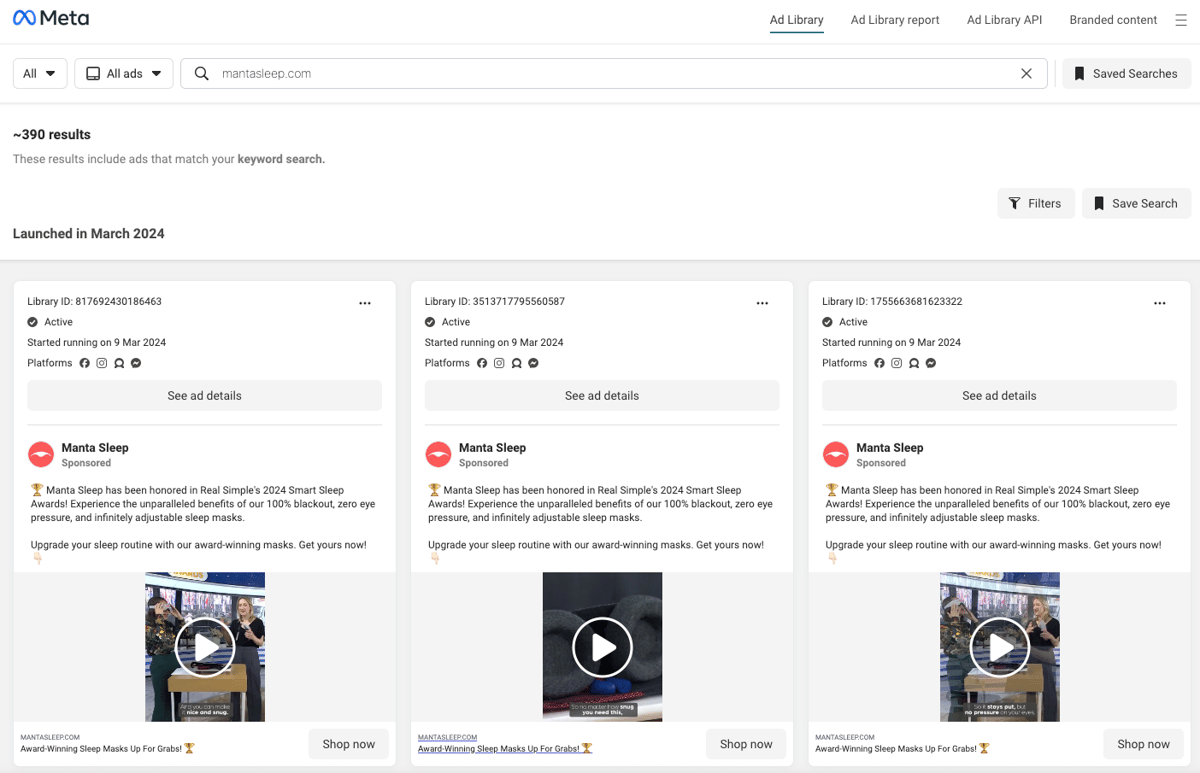Open Saved Searches

tap(1126, 73)
